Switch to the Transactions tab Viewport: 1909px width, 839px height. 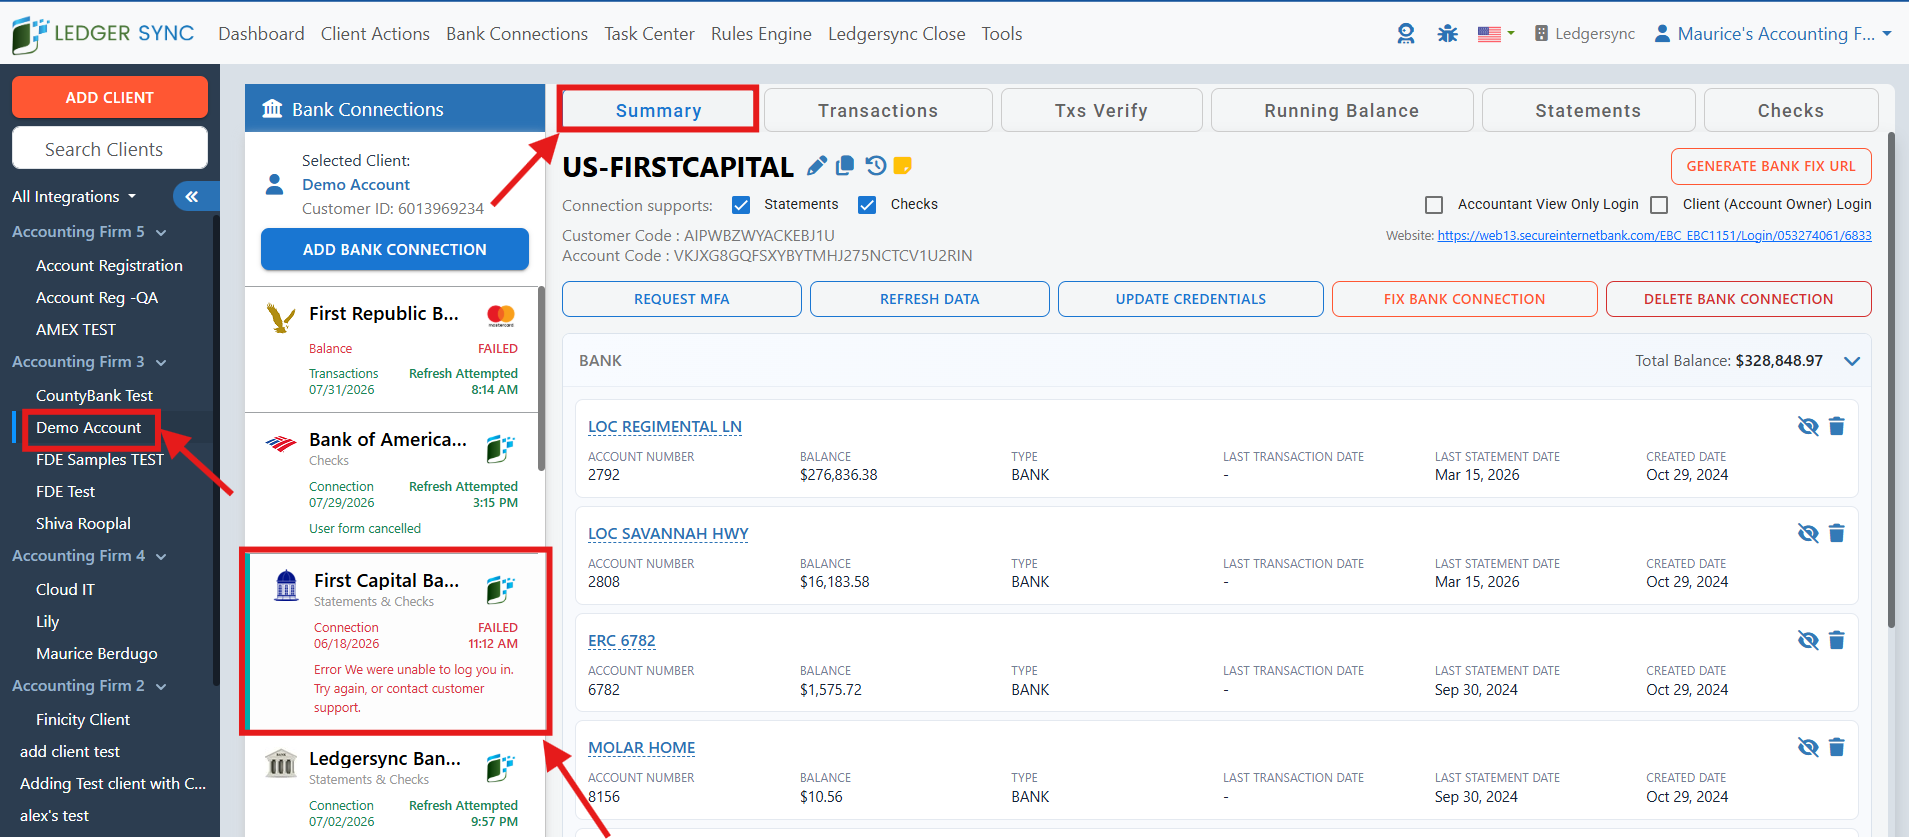878,110
